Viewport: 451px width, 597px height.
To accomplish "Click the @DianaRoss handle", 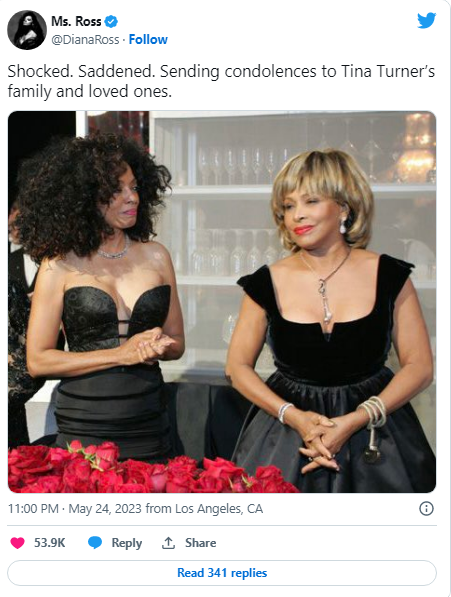I will pos(85,40).
